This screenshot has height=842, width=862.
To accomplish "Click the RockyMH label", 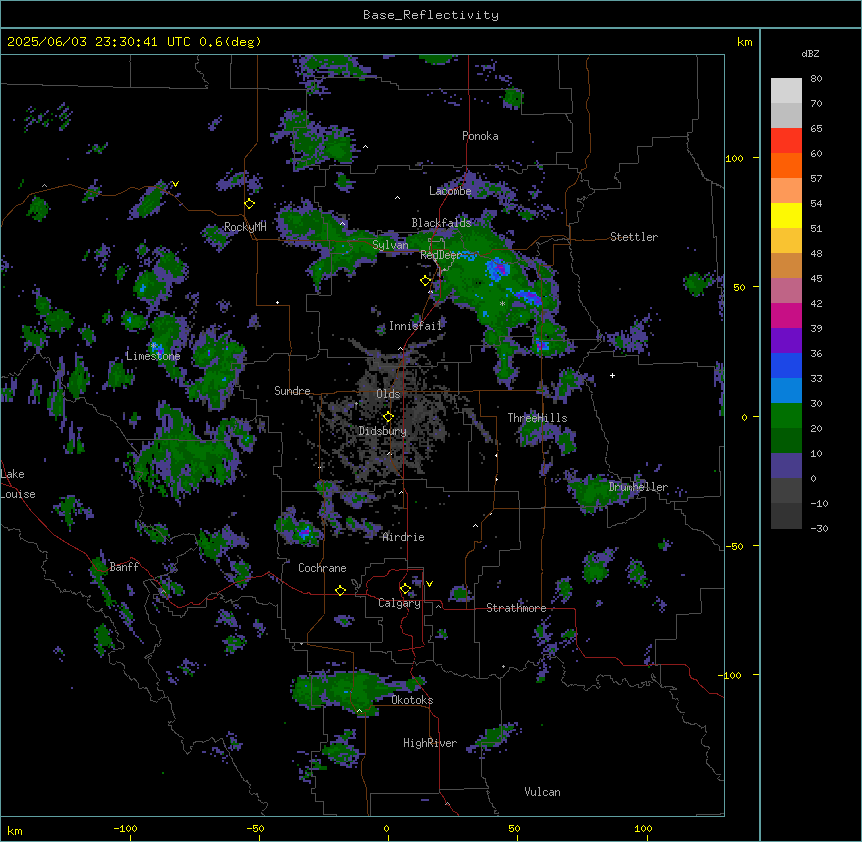I will [245, 227].
